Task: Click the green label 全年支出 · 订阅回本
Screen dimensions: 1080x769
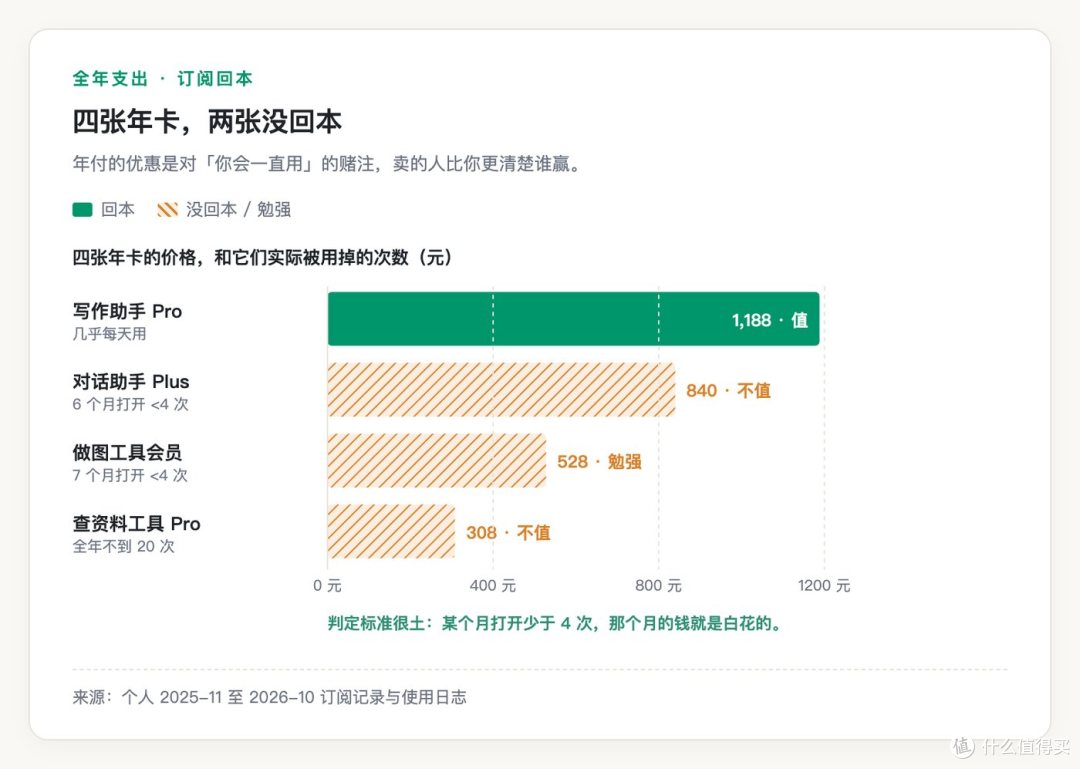Action: click(163, 79)
